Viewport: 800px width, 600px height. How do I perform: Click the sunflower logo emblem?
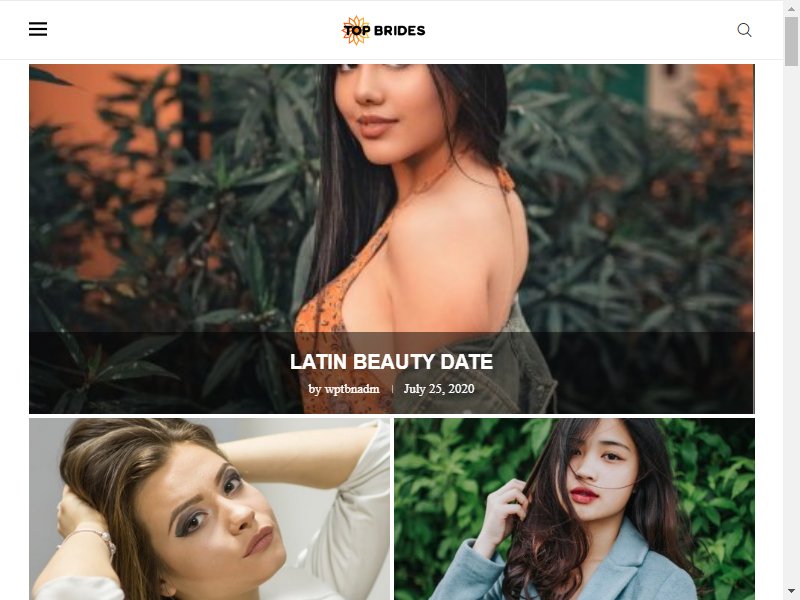355,30
